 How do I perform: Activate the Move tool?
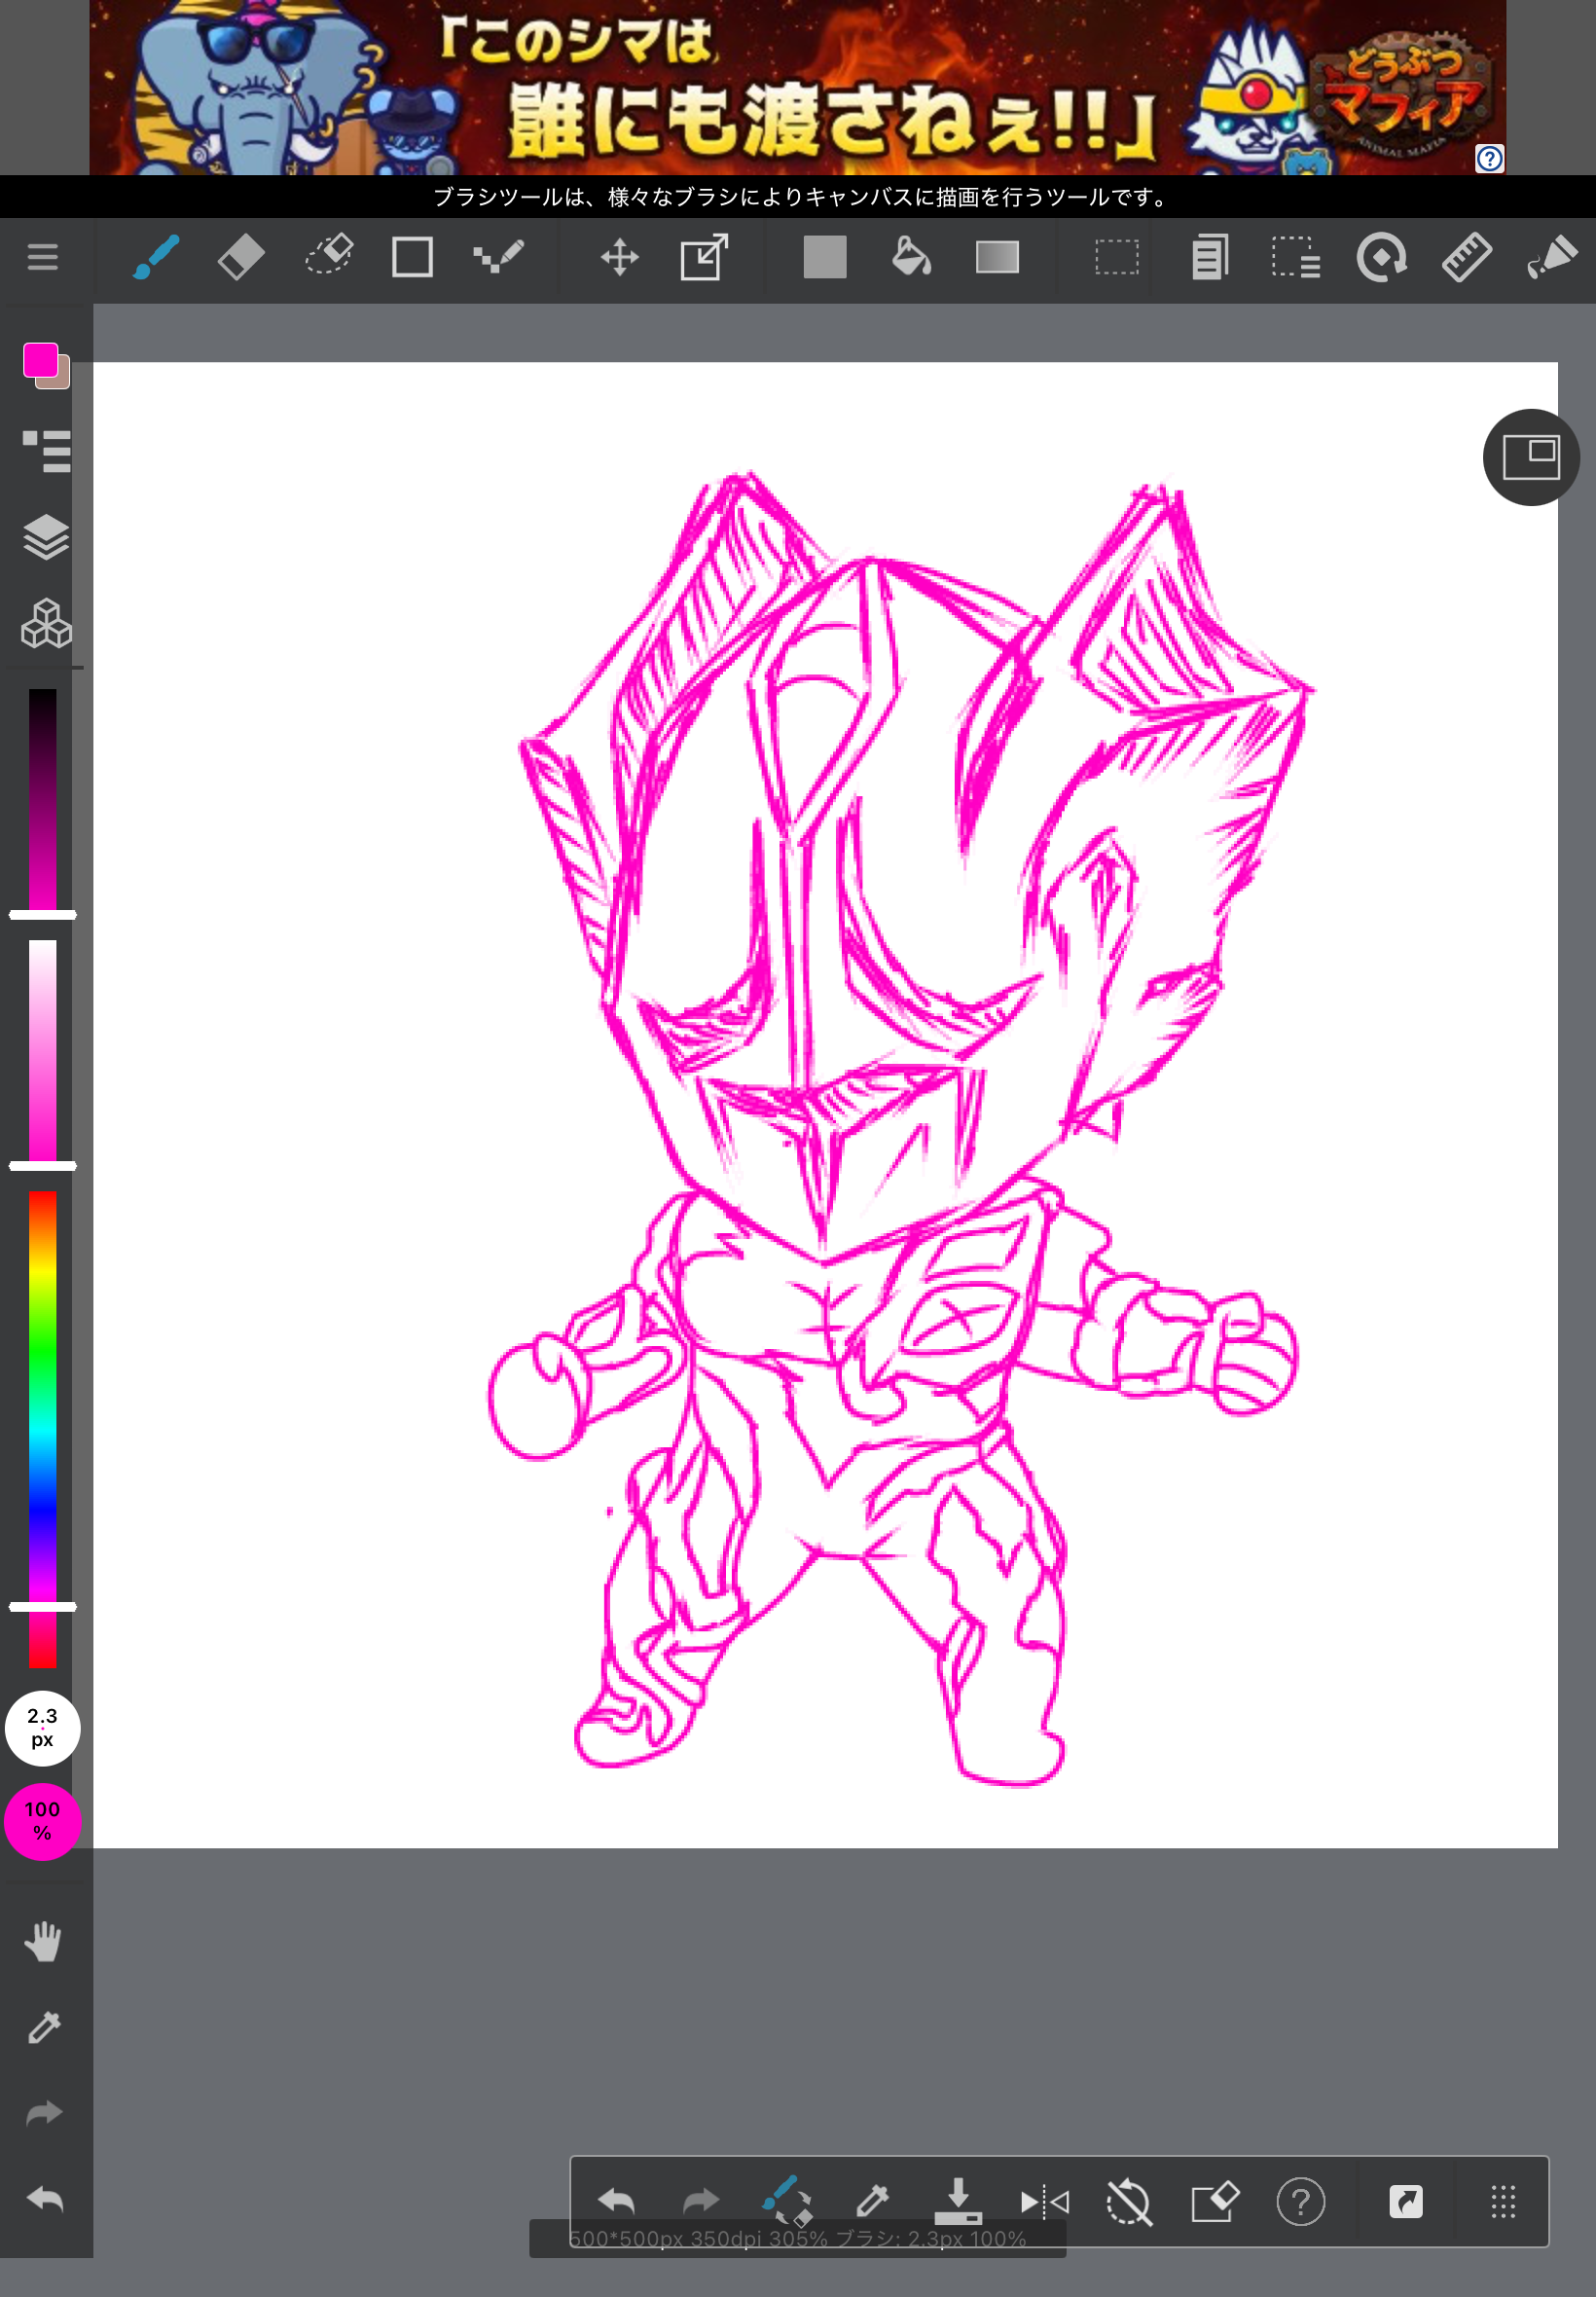619,258
